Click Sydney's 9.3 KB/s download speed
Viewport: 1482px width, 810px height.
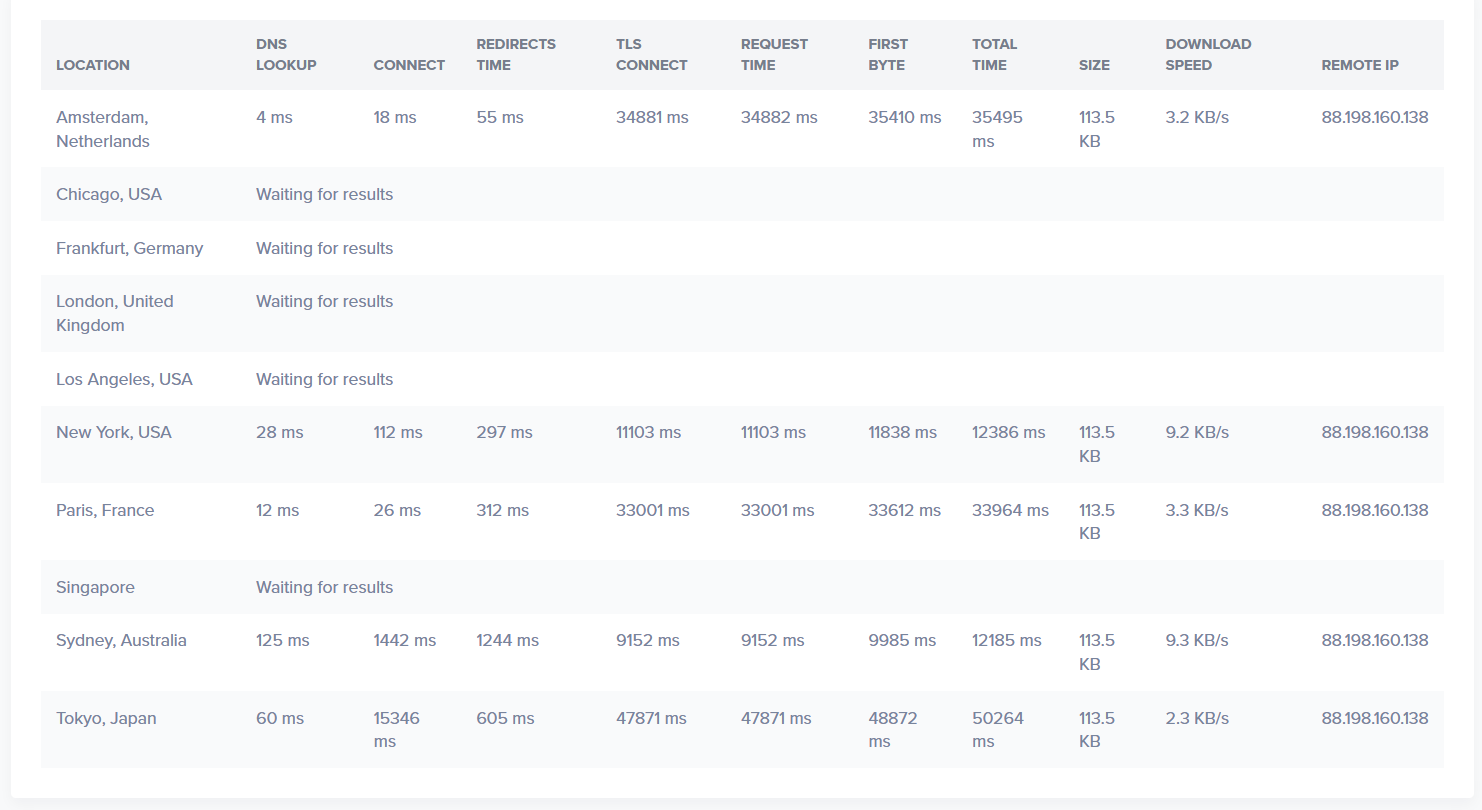[1197, 640]
